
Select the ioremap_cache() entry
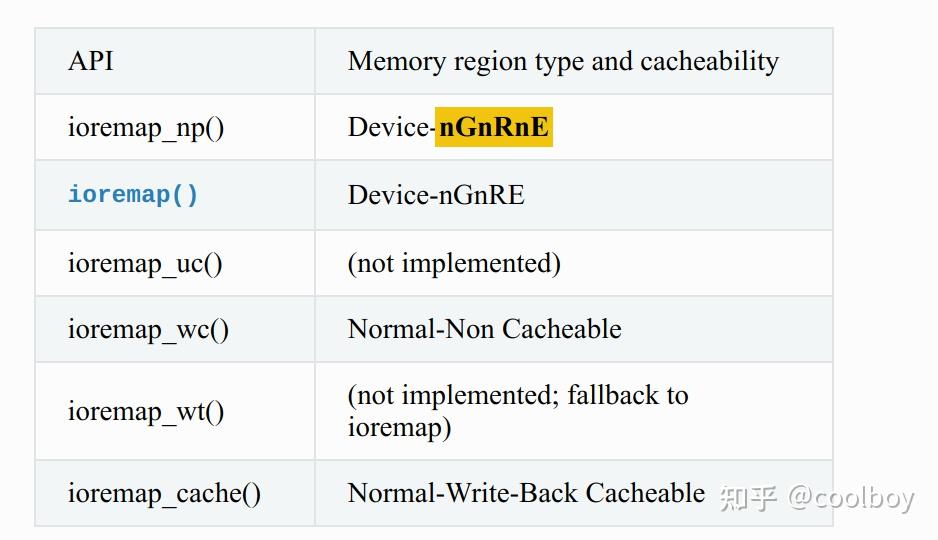[164, 493]
